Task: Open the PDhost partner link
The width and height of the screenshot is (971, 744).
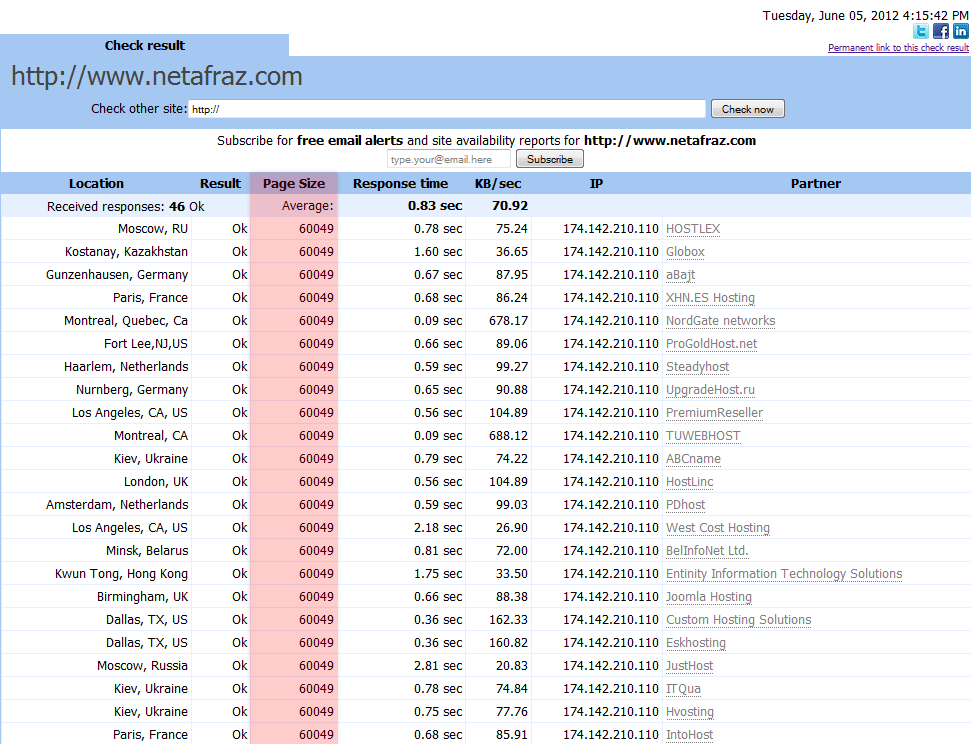Action: pos(686,504)
